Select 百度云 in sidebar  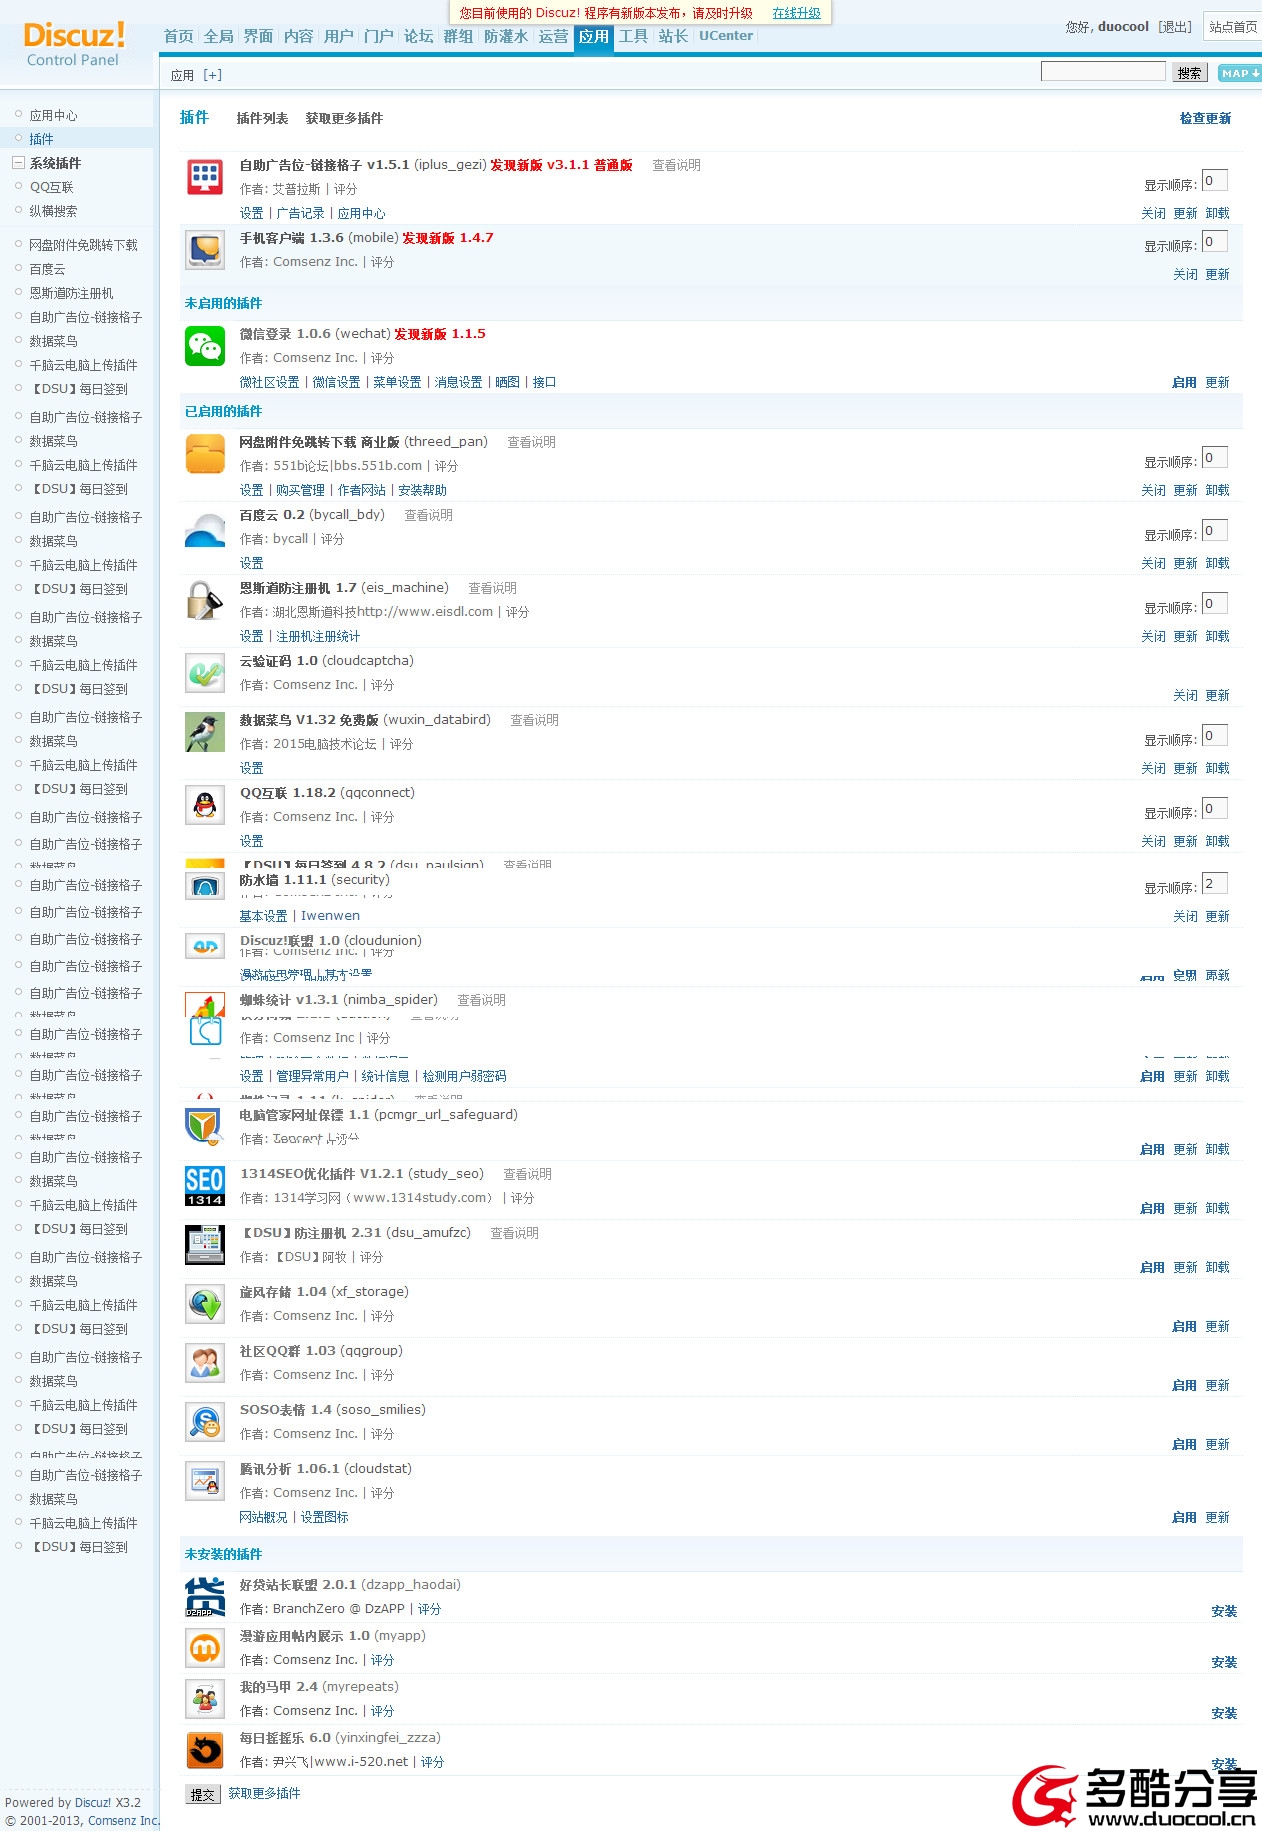[47, 269]
